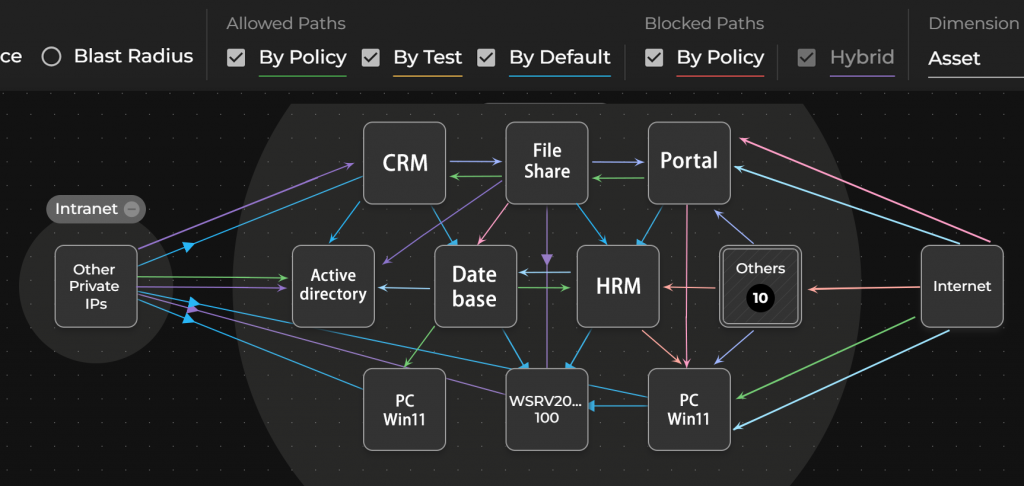Click the WSRV20 server node
Viewport: 1024px width, 486px height.
[547, 409]
